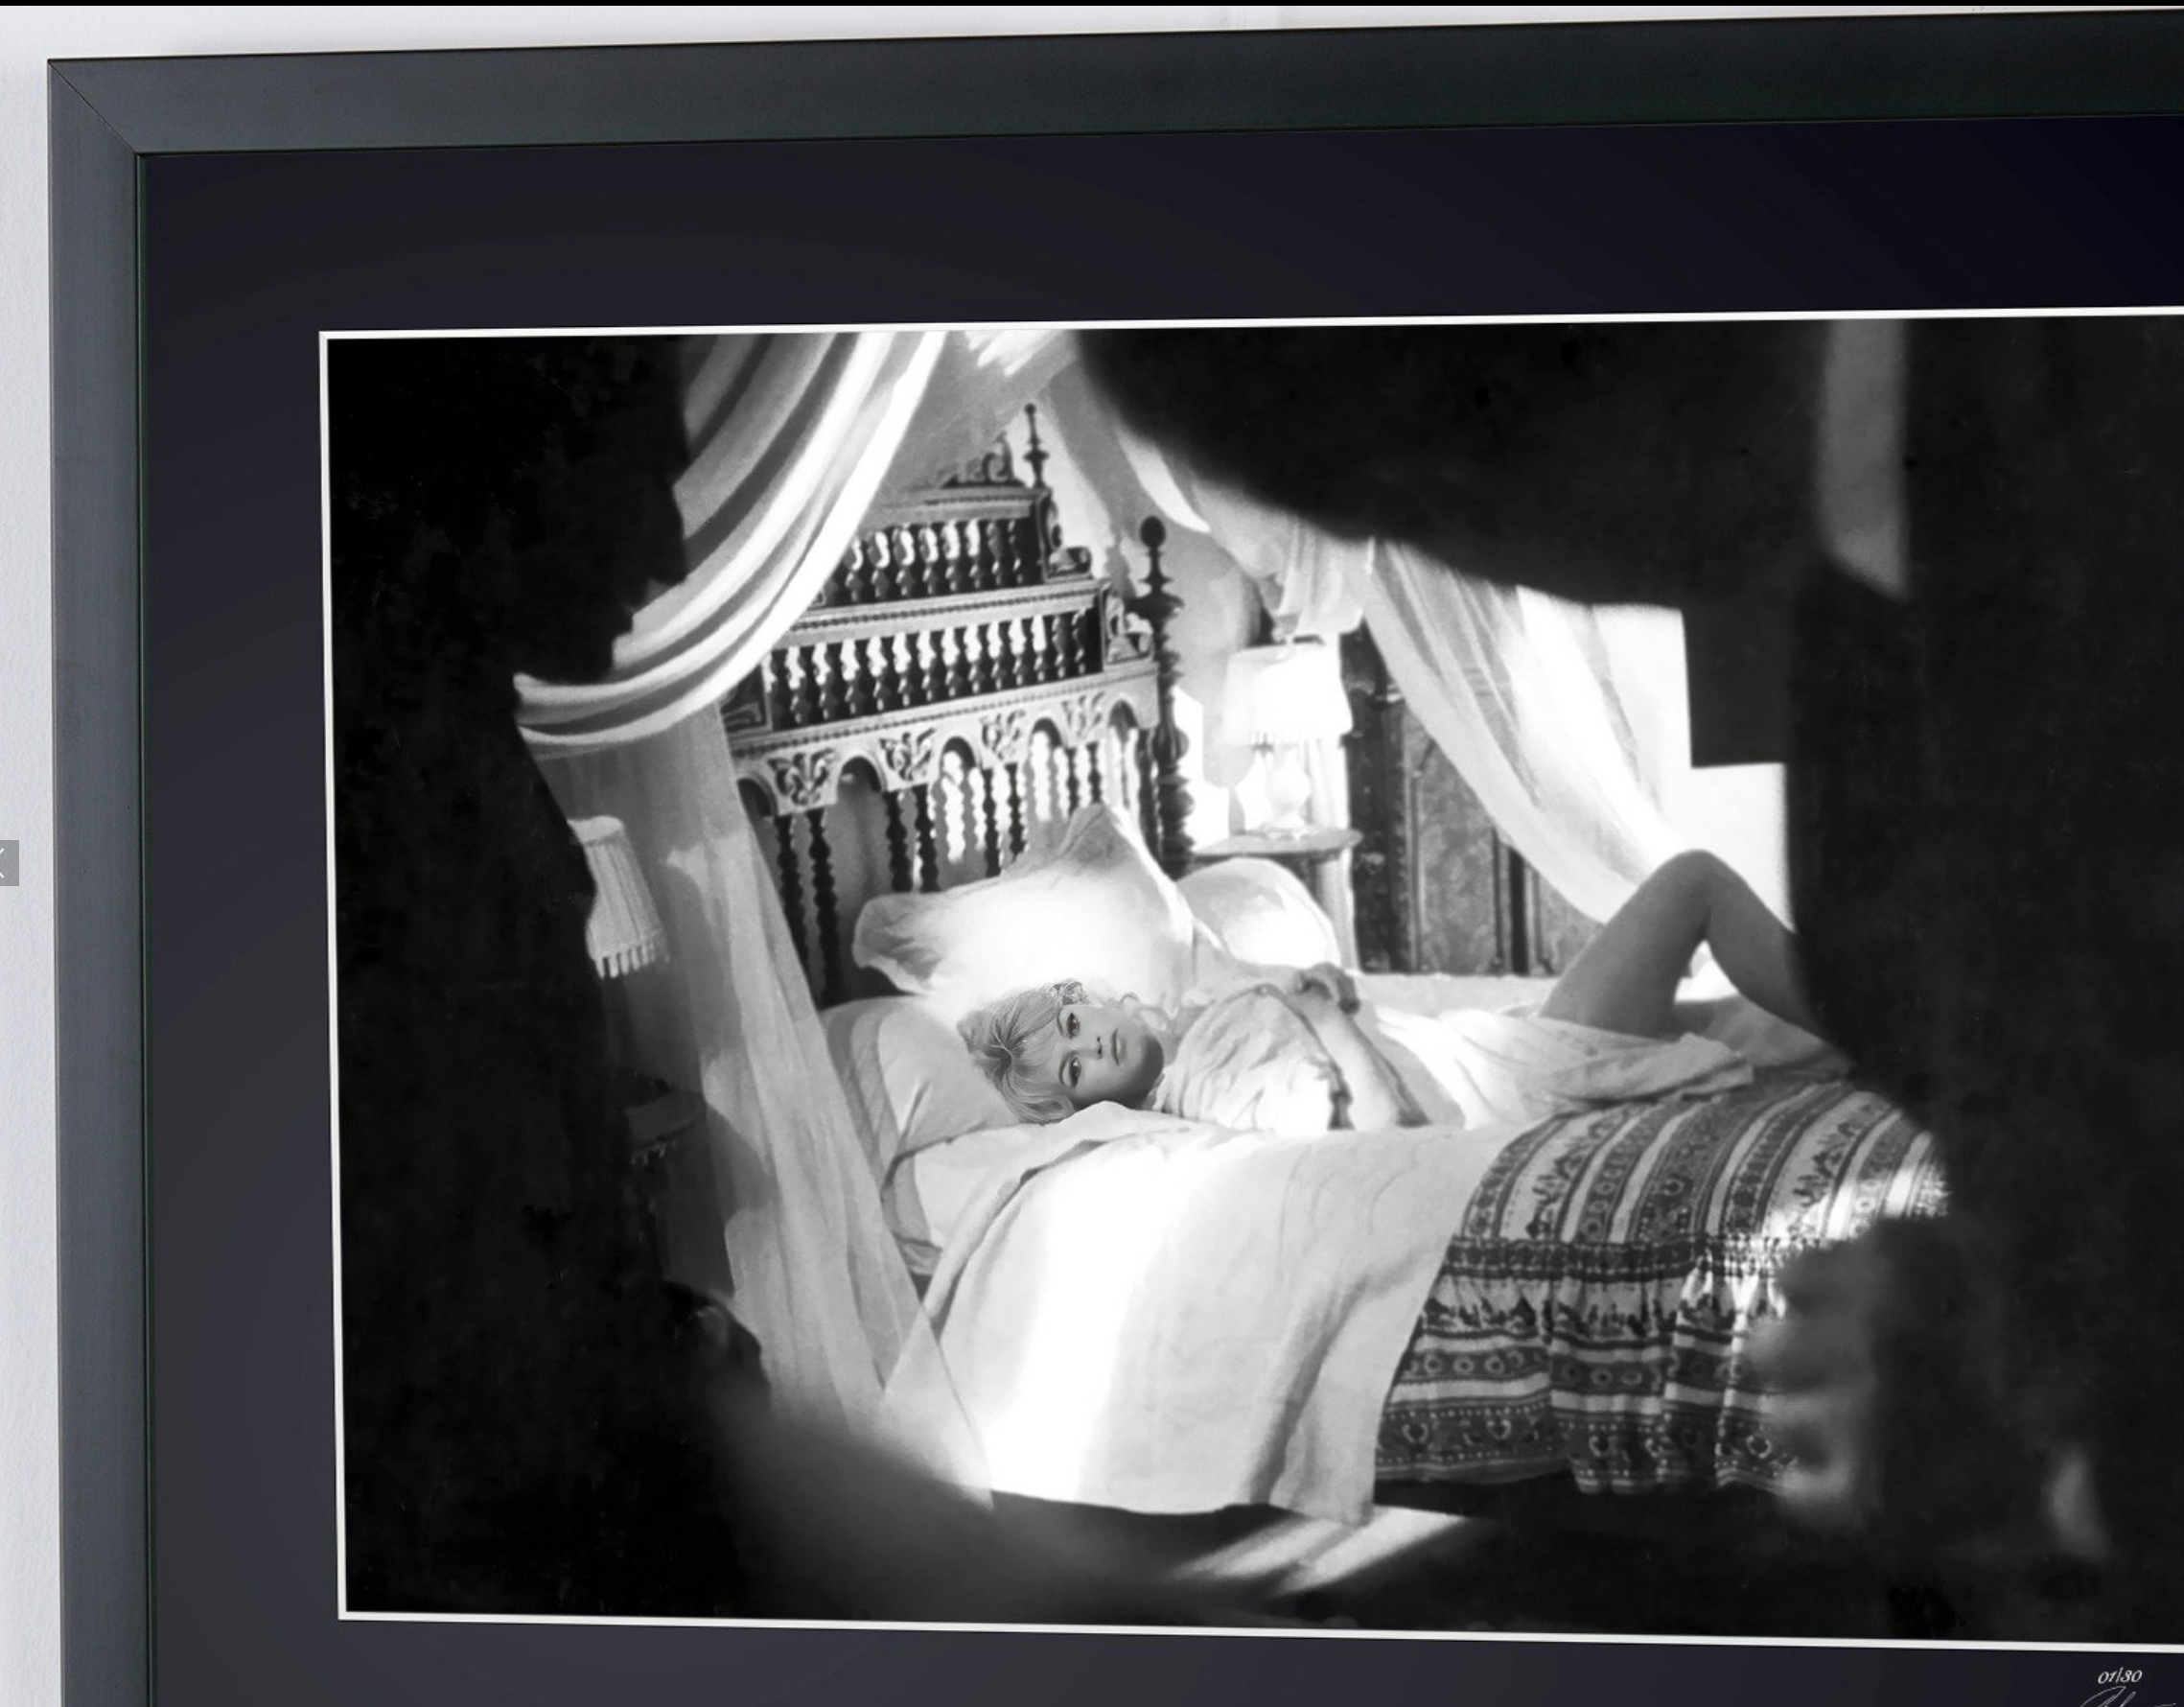Click the 01/30 edition number text
Viewport: 2184px width, 1707px height.
click(2119, 1675)
